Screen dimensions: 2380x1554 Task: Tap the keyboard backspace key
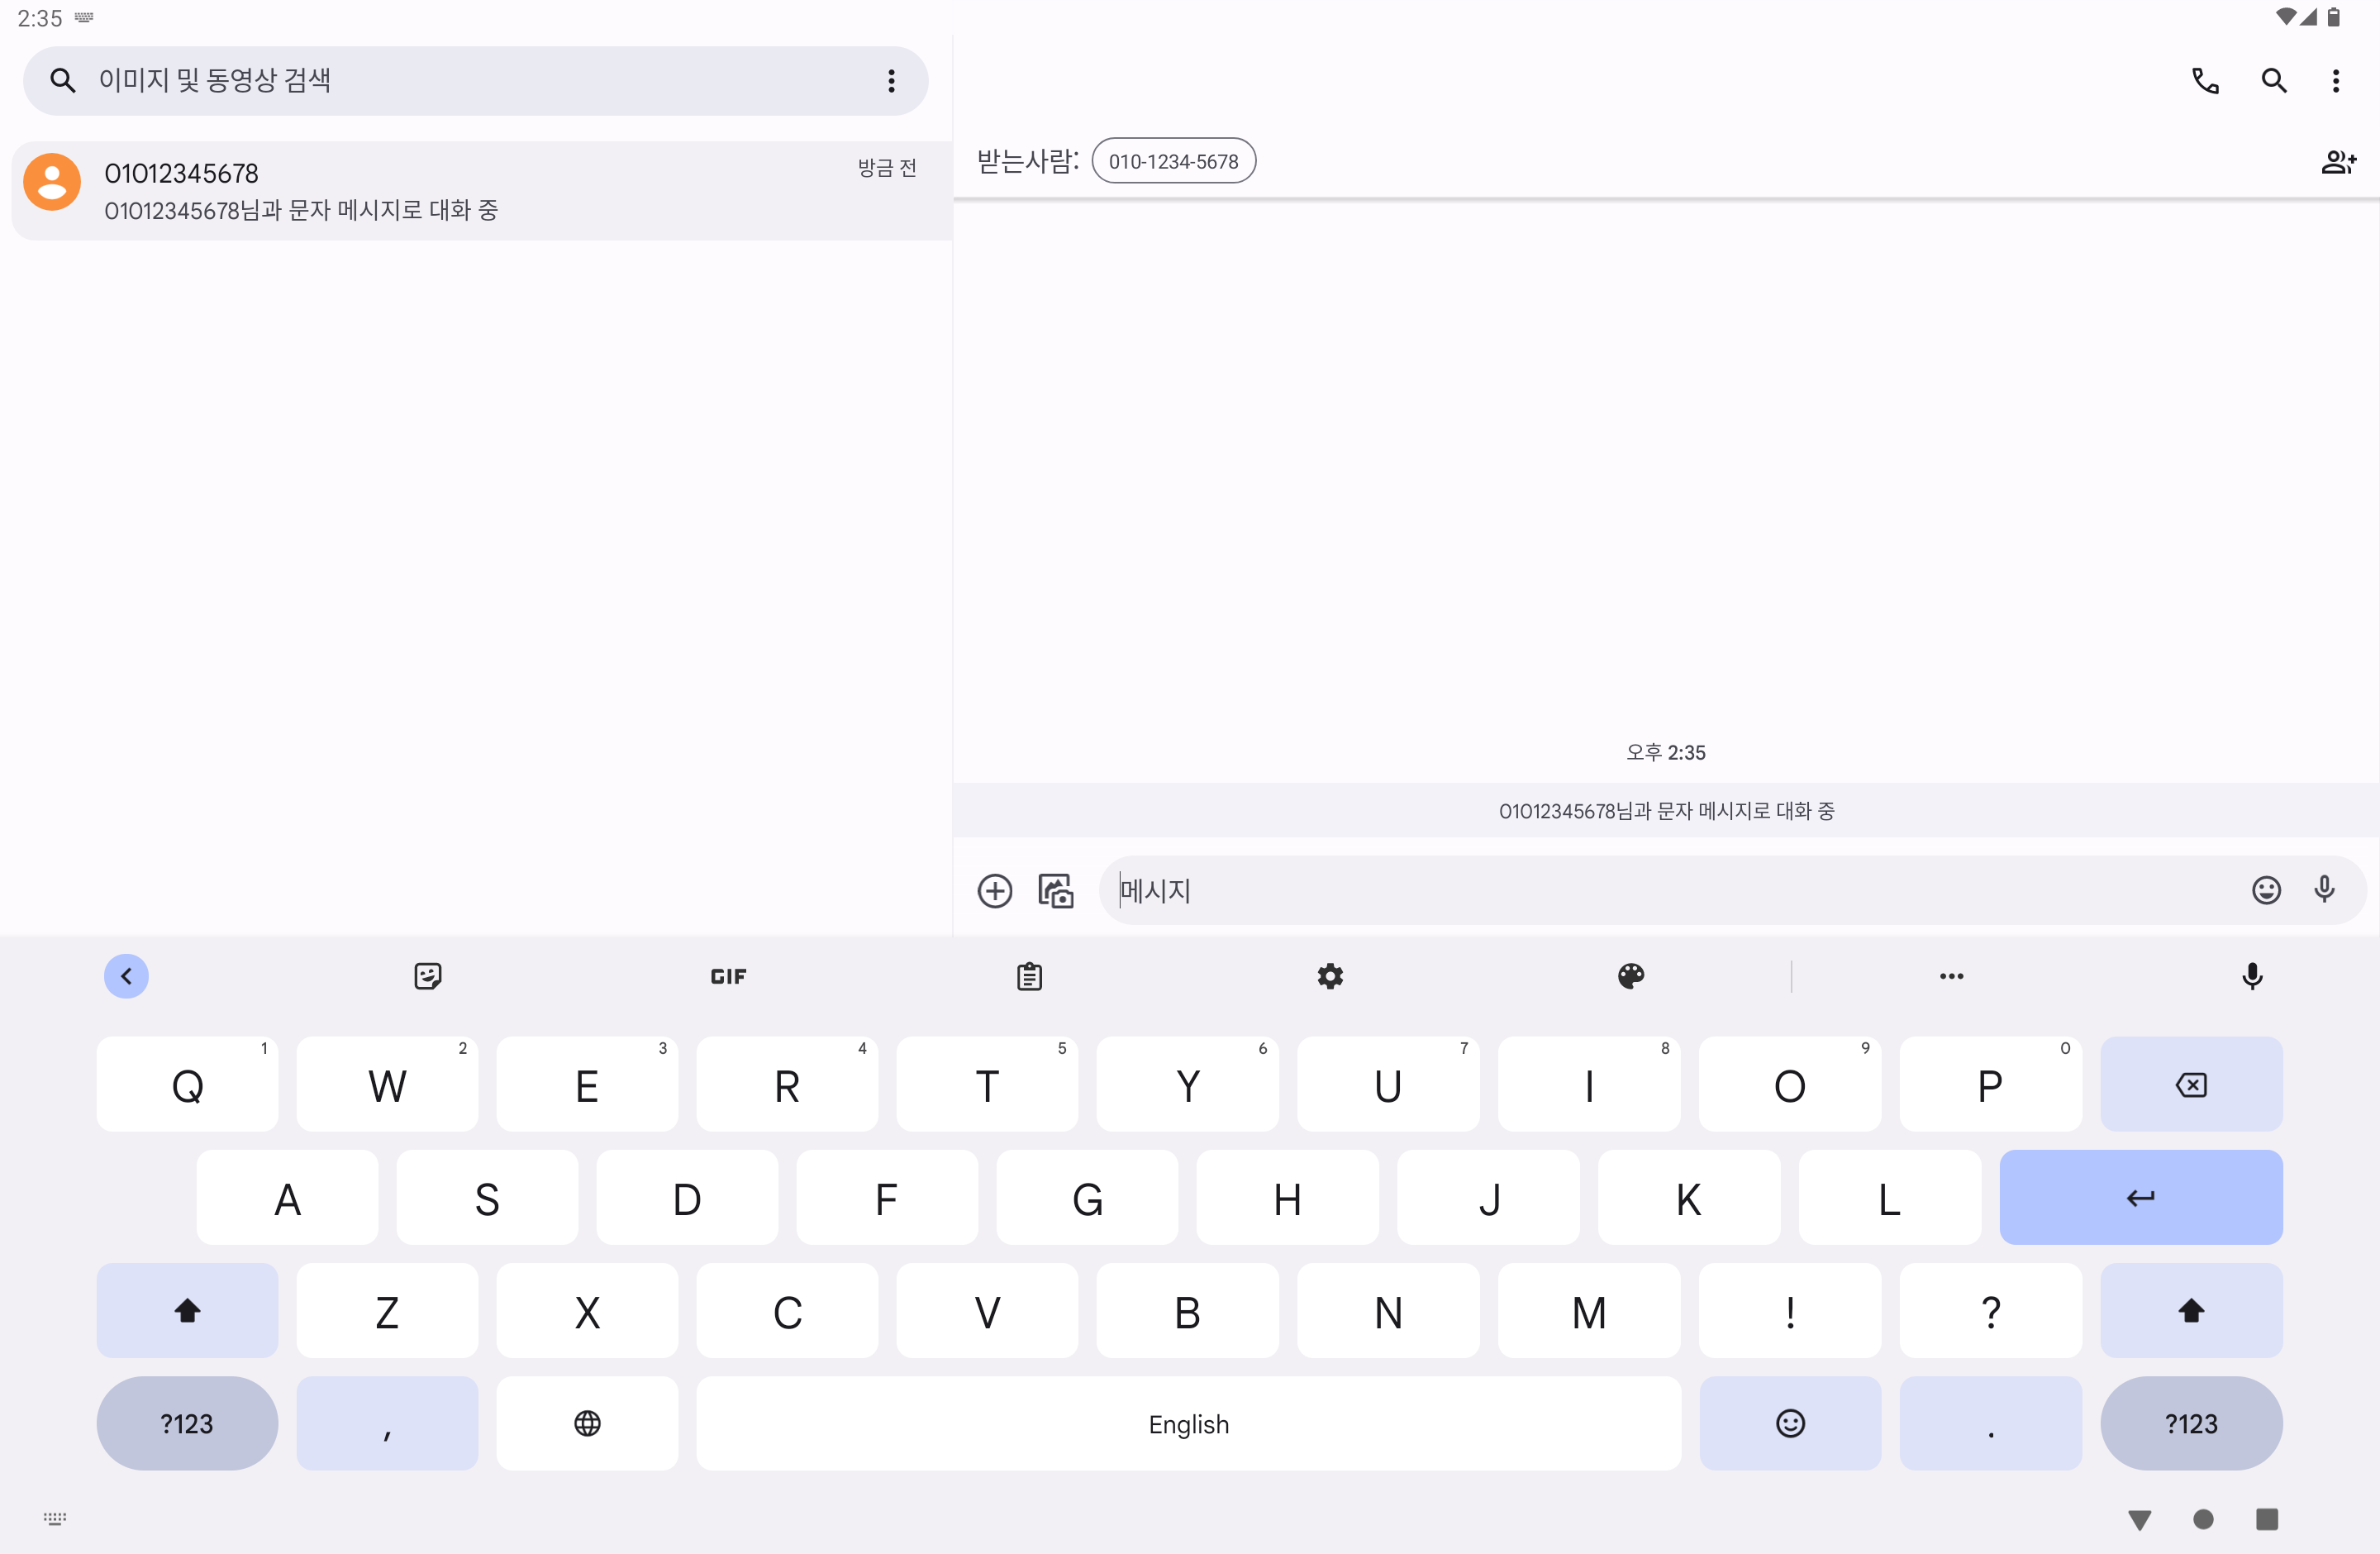(2190, 1084)
